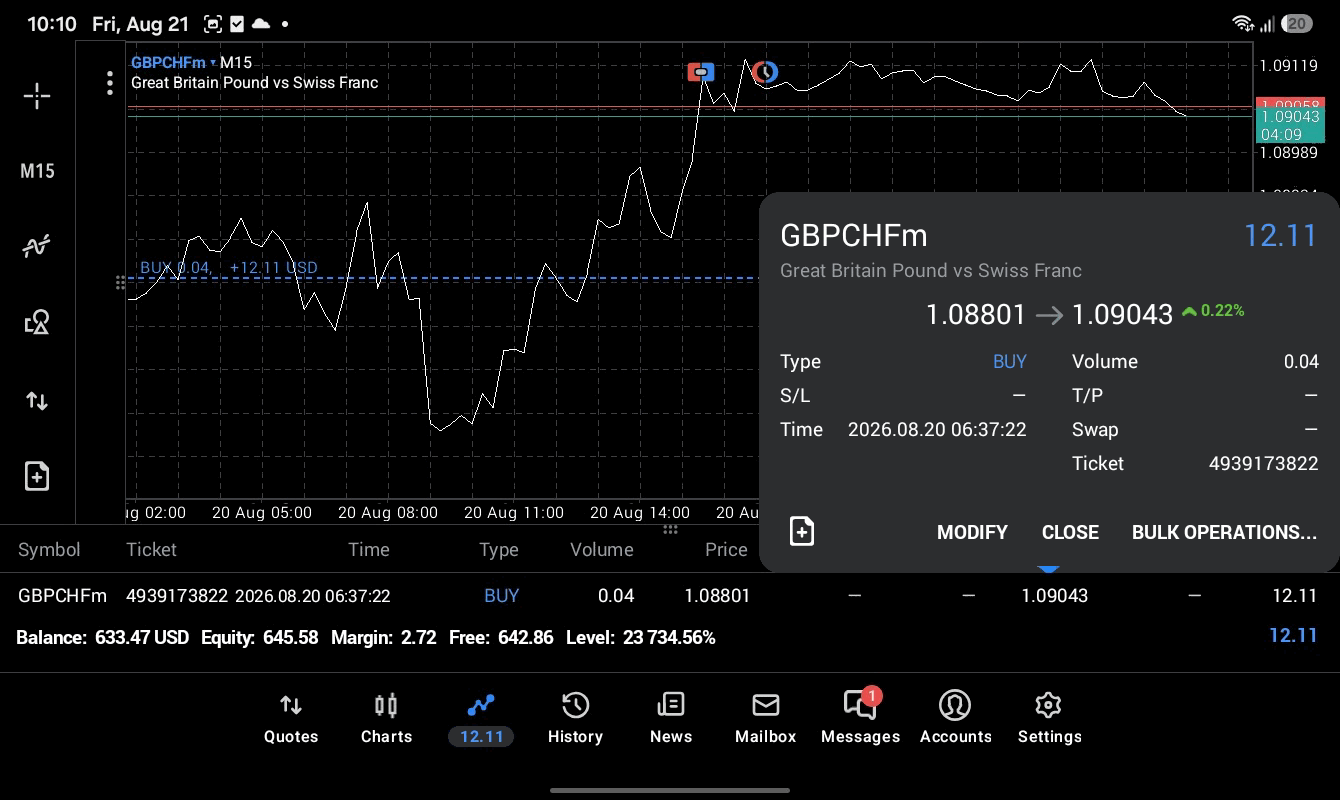Open the Settings tab
Screen dimensions: 1340x800
pyautogui.click(x=1049, y=719)
